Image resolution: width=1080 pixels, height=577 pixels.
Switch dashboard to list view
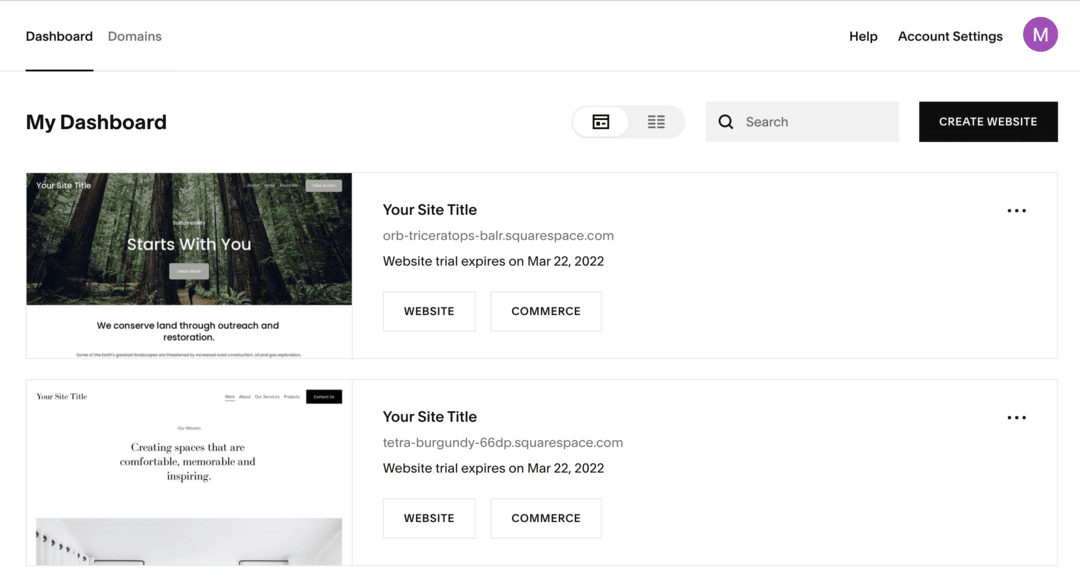[656, 121]
